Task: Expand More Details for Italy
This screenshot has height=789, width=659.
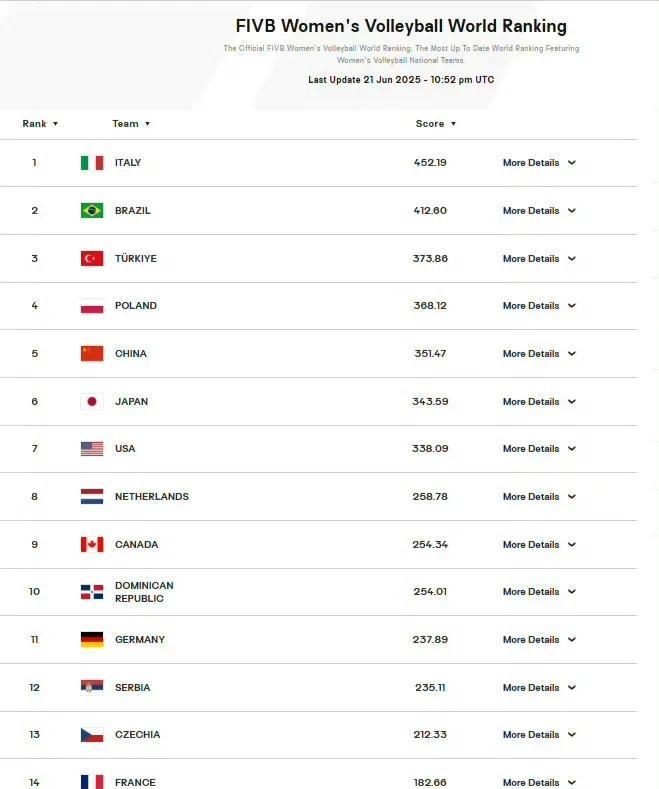Action: click(539, 163)
